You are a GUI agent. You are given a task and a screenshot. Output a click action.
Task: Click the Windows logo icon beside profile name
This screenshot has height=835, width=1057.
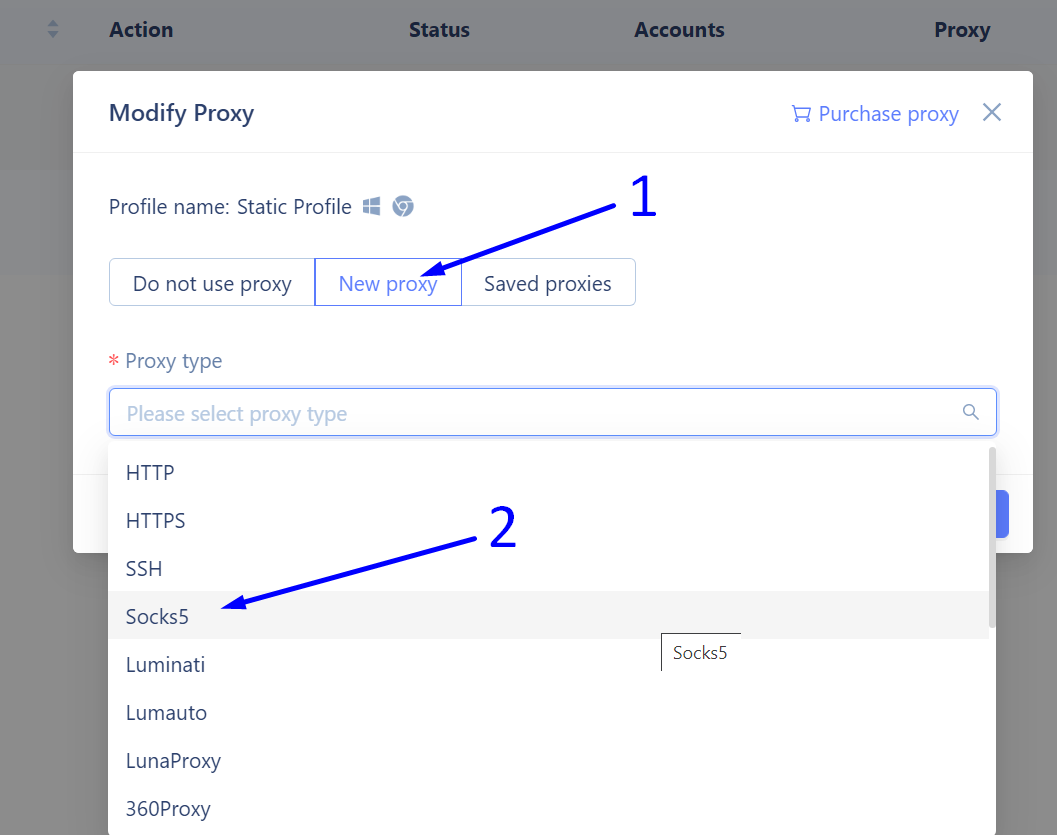(371, 206)
